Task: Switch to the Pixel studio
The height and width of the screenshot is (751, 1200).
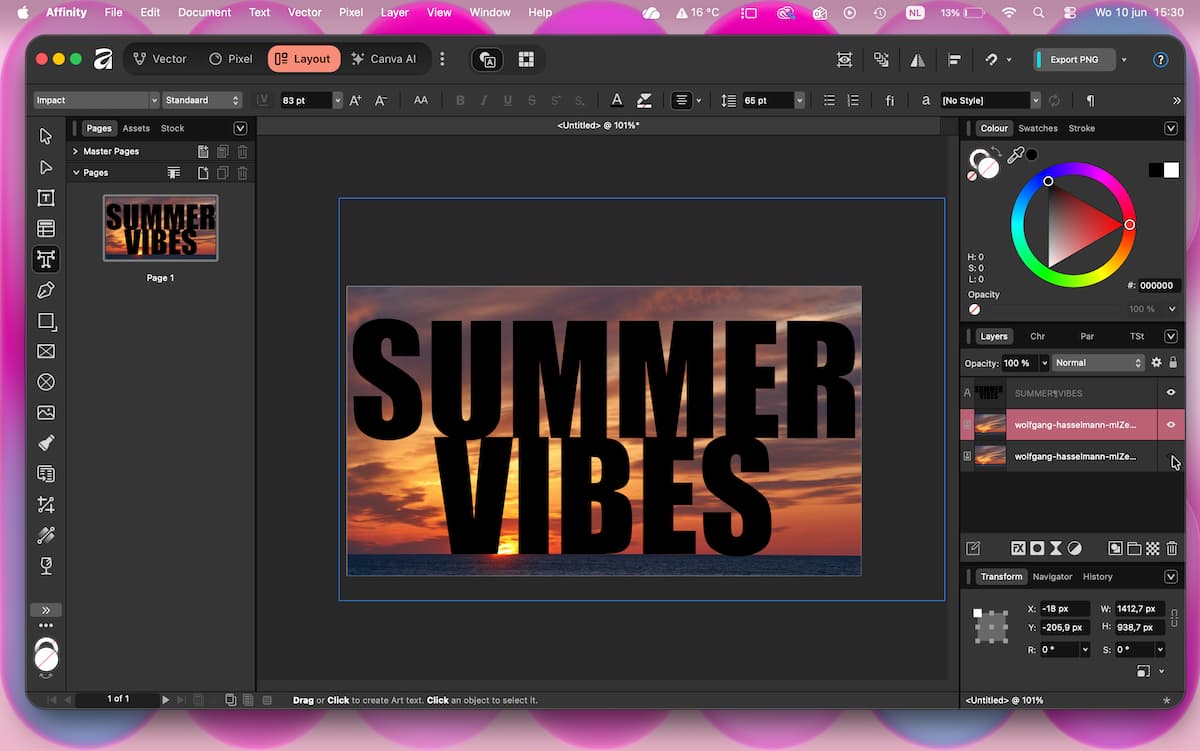Action: (230, 59)
